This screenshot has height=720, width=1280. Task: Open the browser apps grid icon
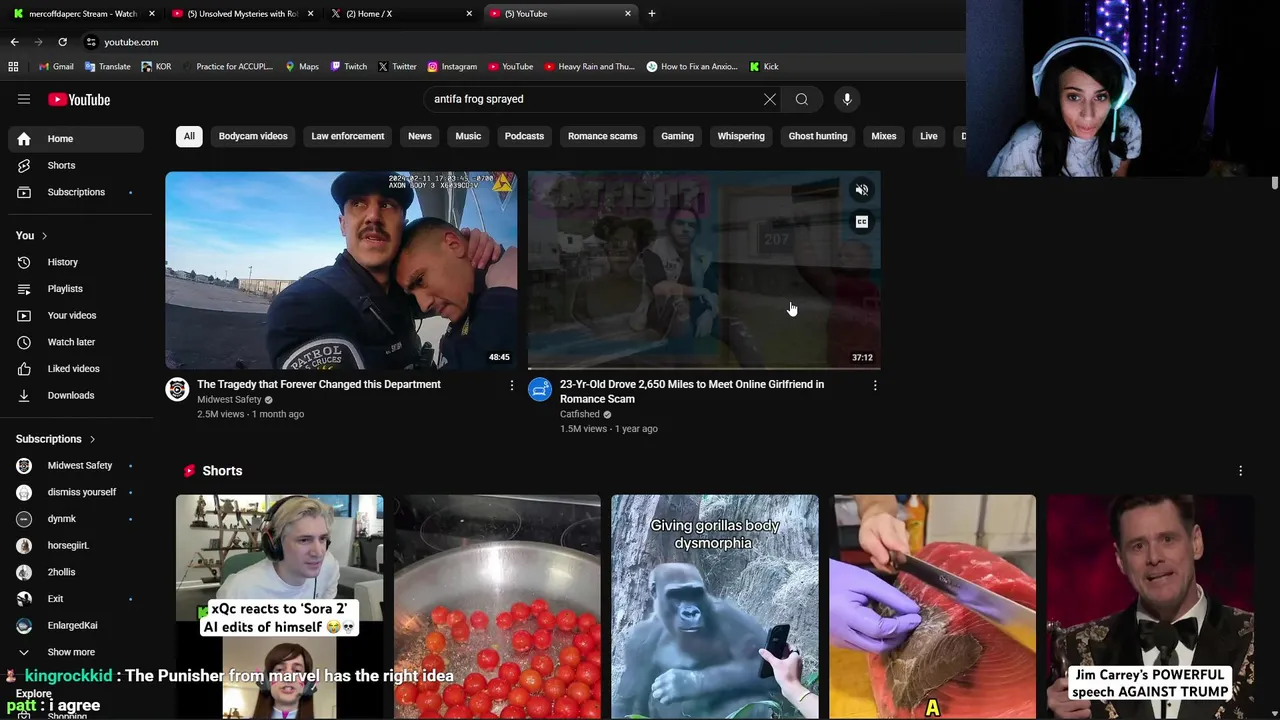pos(13,67)
